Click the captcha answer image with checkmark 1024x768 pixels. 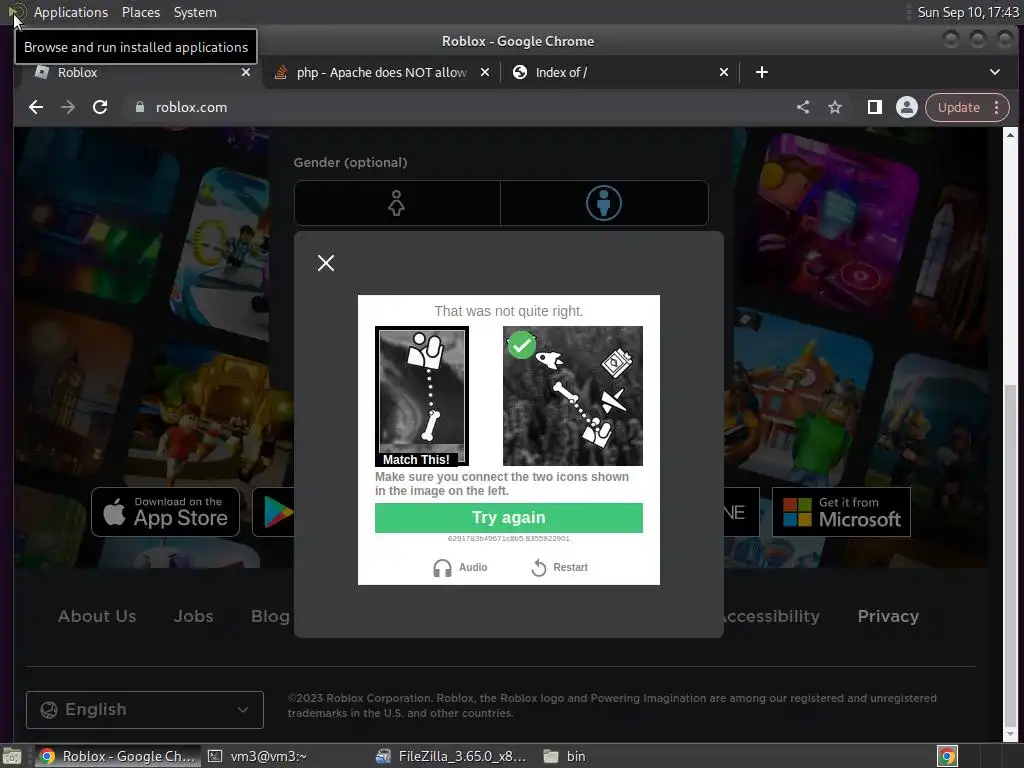tap(573, 396)
